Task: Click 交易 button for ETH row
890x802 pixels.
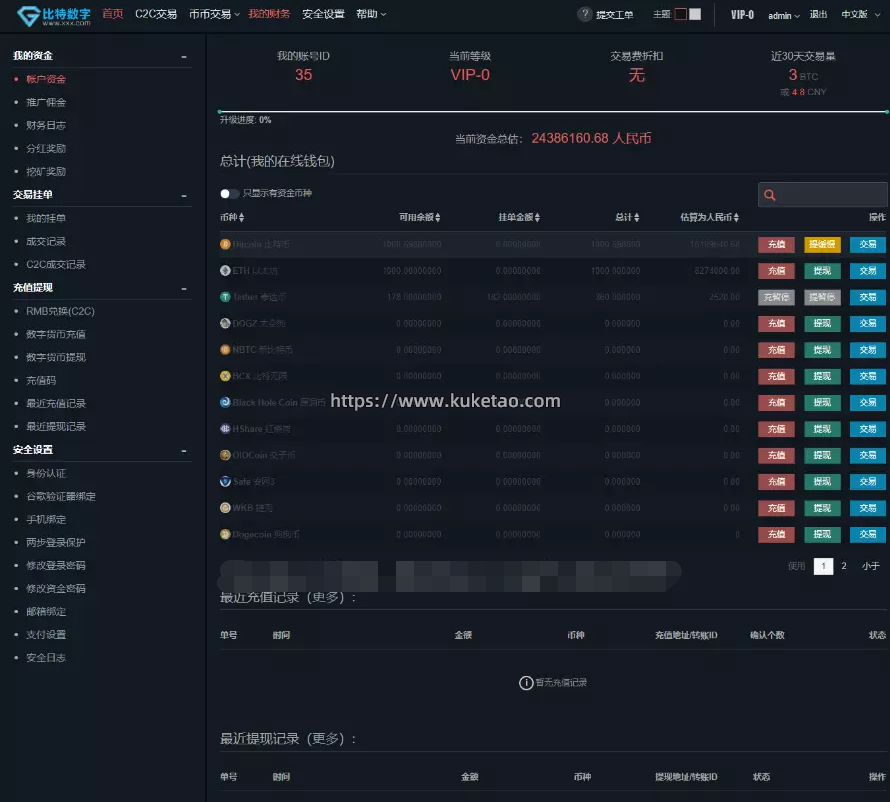Action: (867, 271)
